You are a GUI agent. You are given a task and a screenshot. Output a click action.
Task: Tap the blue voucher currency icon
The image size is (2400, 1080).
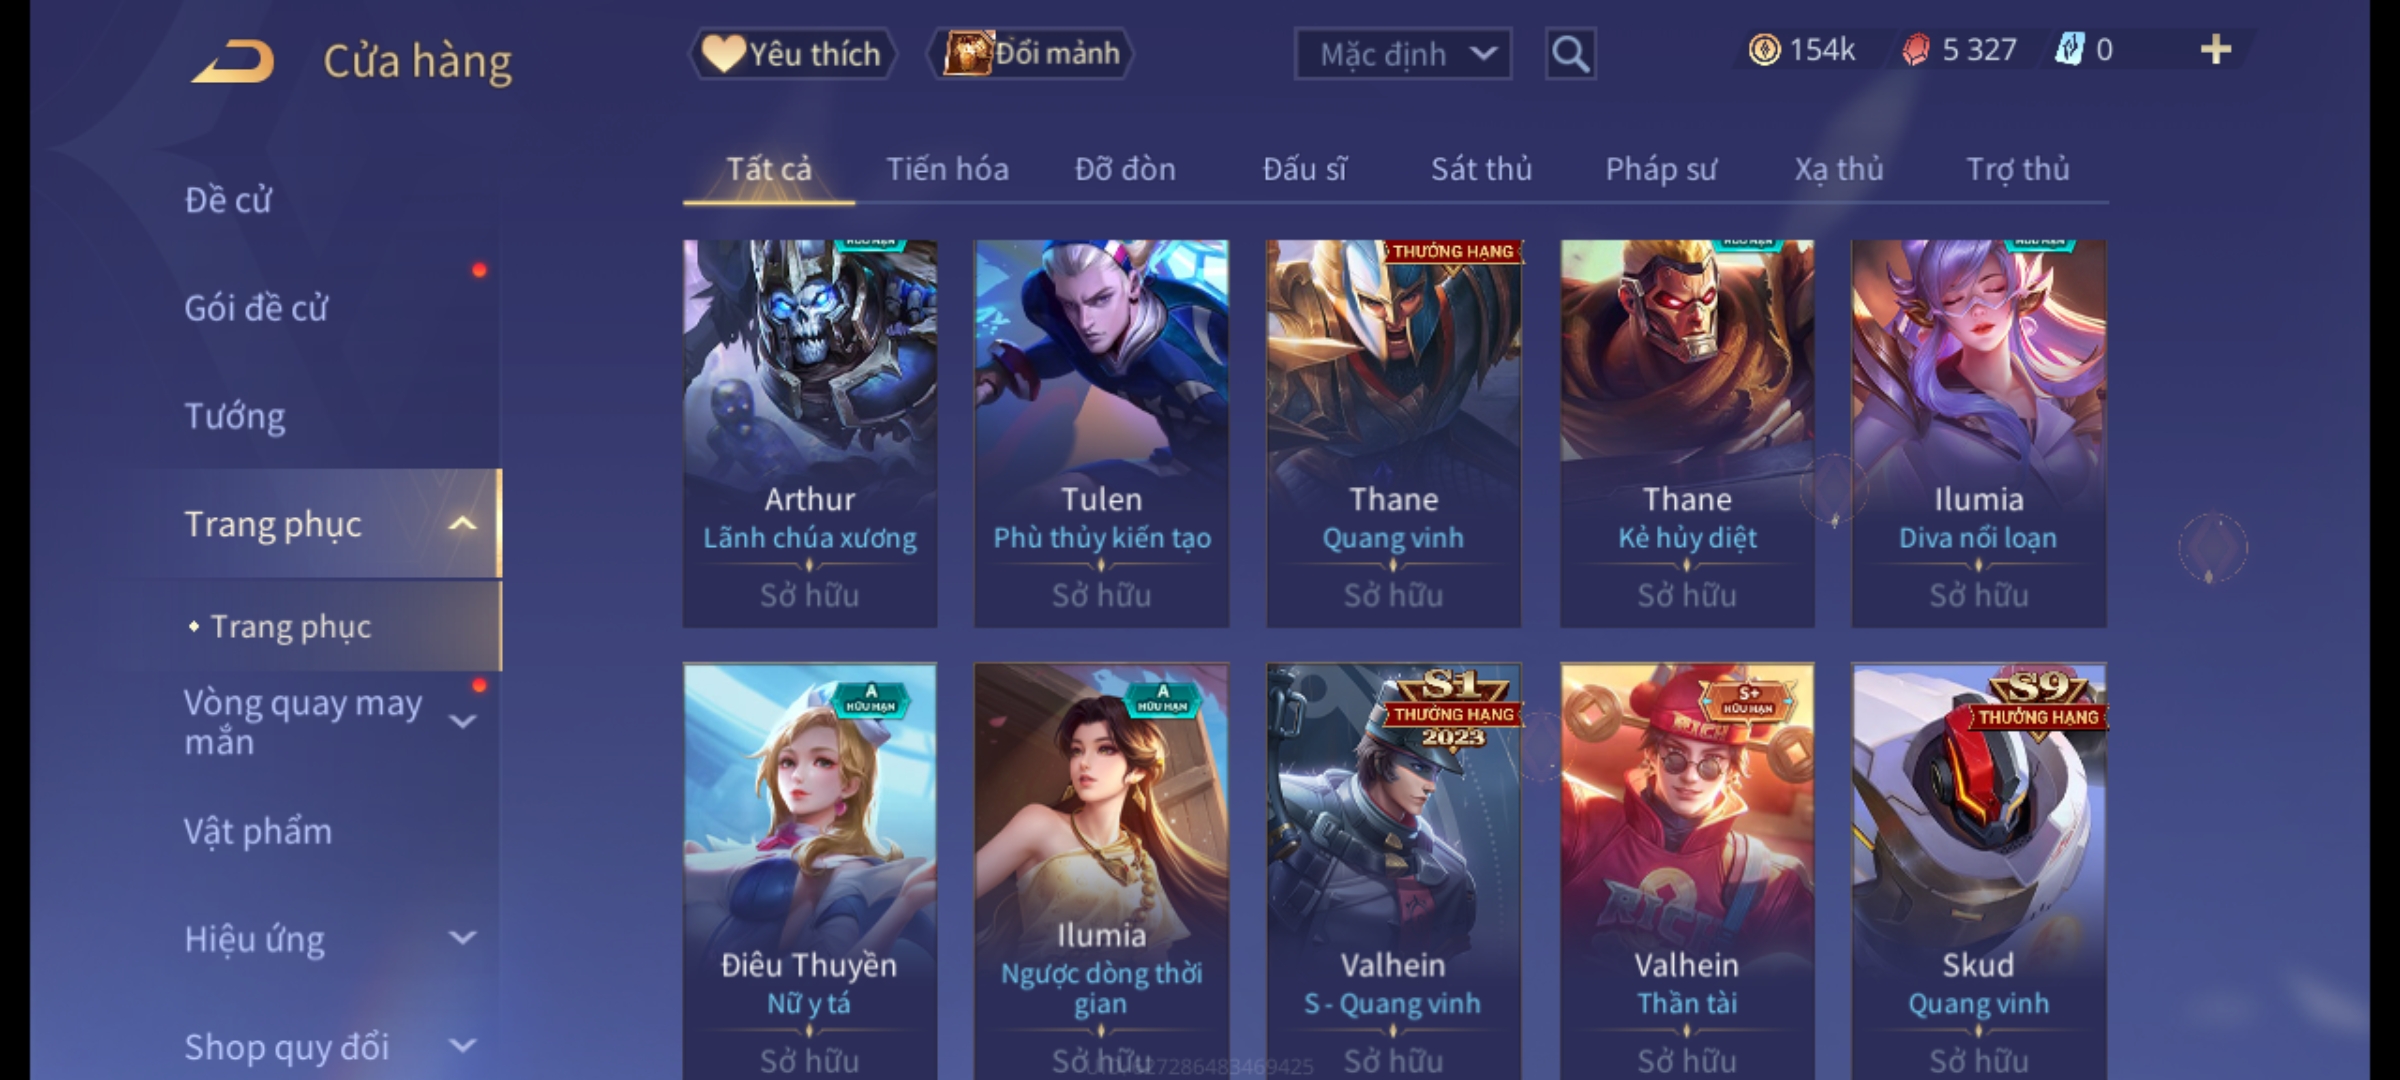[x=2069, y=49]
